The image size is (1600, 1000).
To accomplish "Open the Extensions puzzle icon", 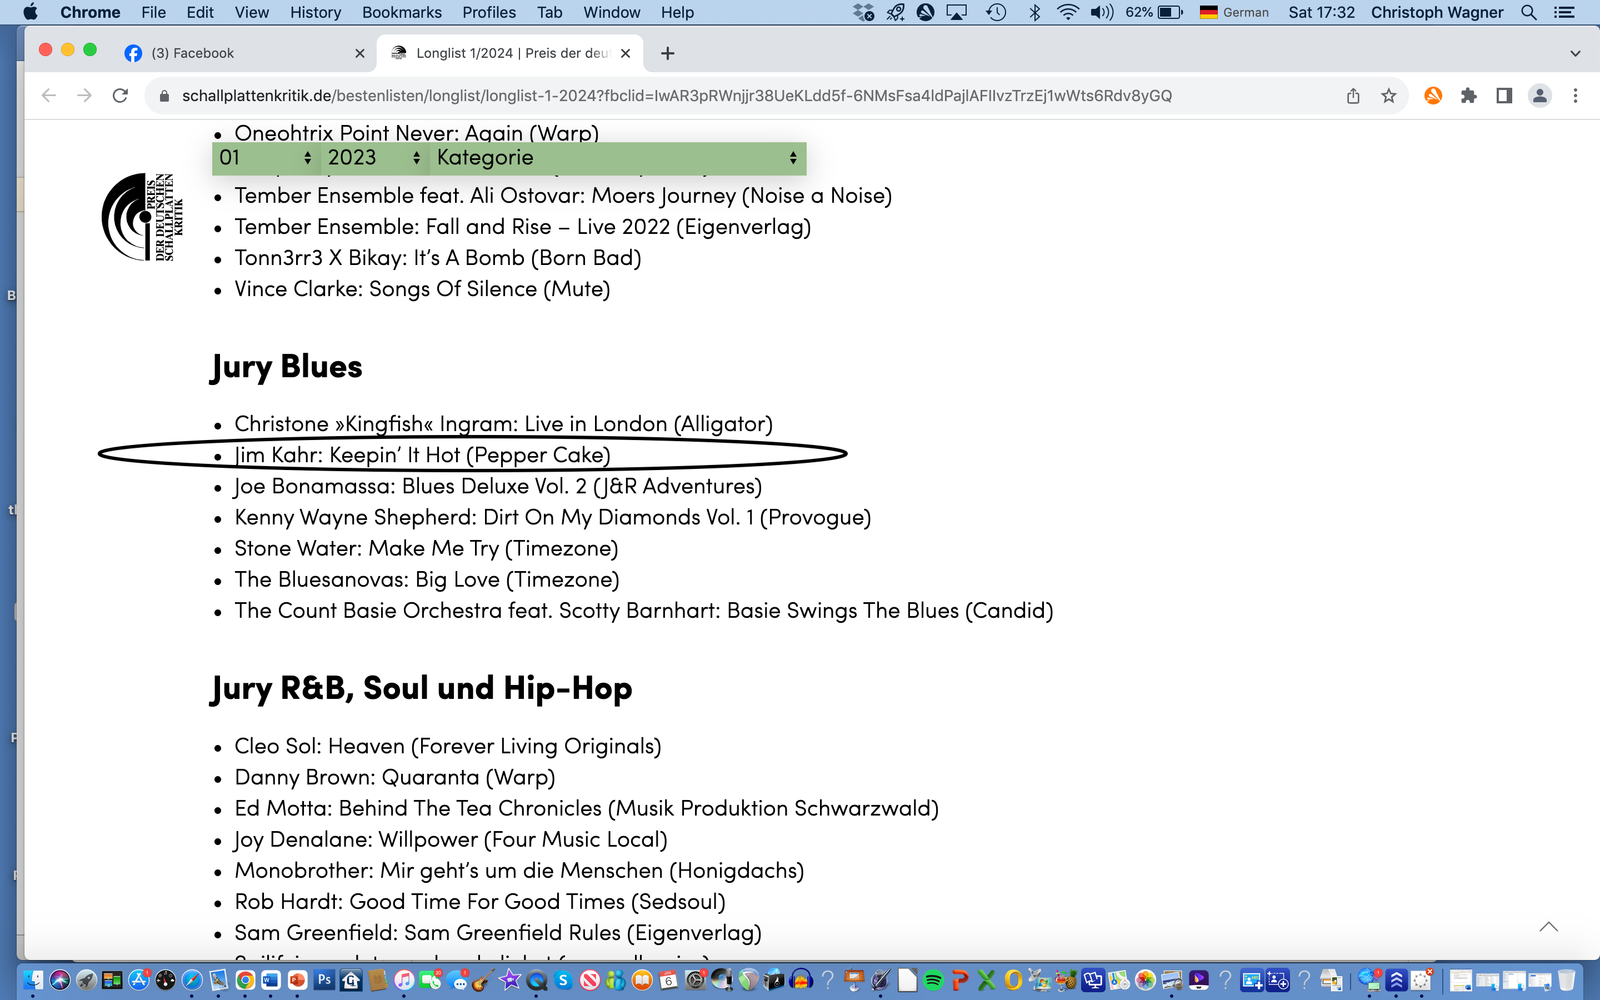I will [x=1468, y=96].
